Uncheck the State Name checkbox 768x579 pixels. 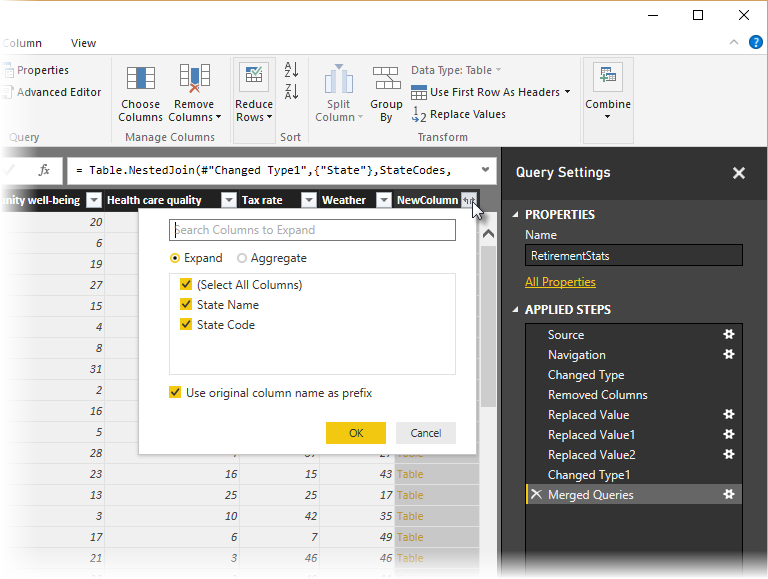tap(186, 304)
